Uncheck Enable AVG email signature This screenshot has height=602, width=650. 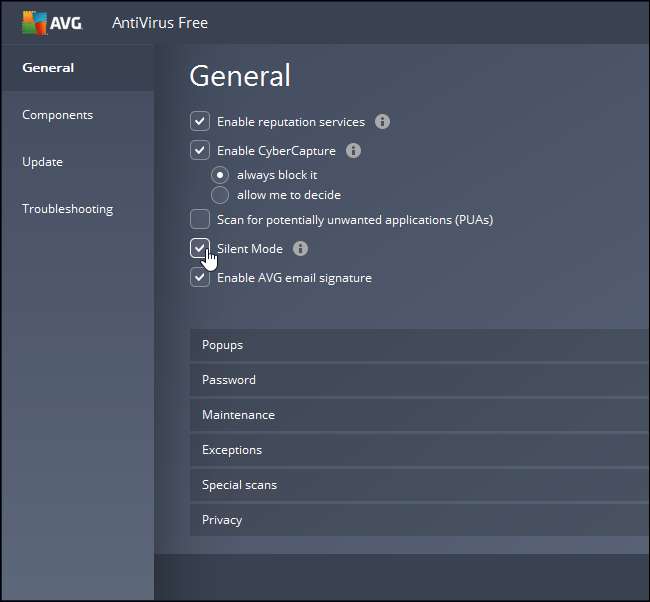[200, 278]
